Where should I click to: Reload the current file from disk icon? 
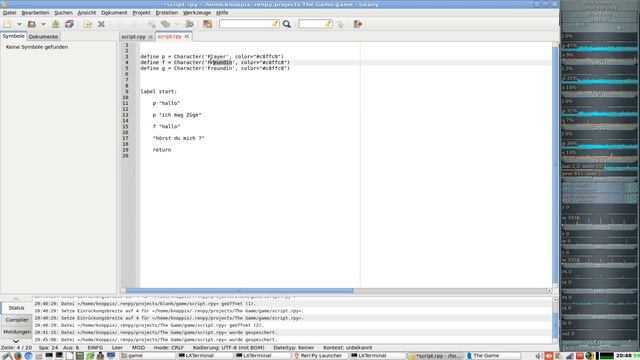[x=87, y=24]
